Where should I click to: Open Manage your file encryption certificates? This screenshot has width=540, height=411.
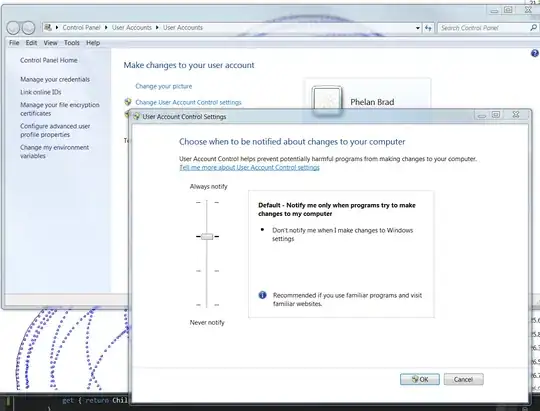(60, 109)
